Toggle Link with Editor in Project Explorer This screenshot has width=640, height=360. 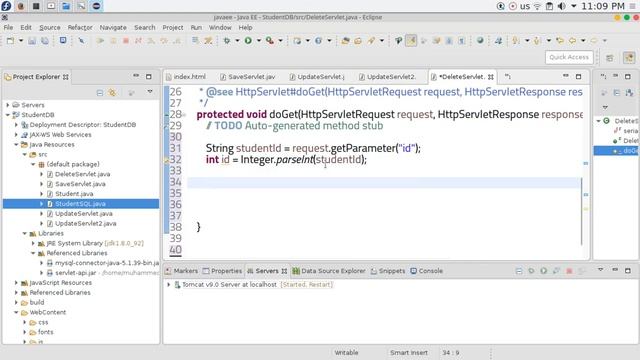coord(112,93)
